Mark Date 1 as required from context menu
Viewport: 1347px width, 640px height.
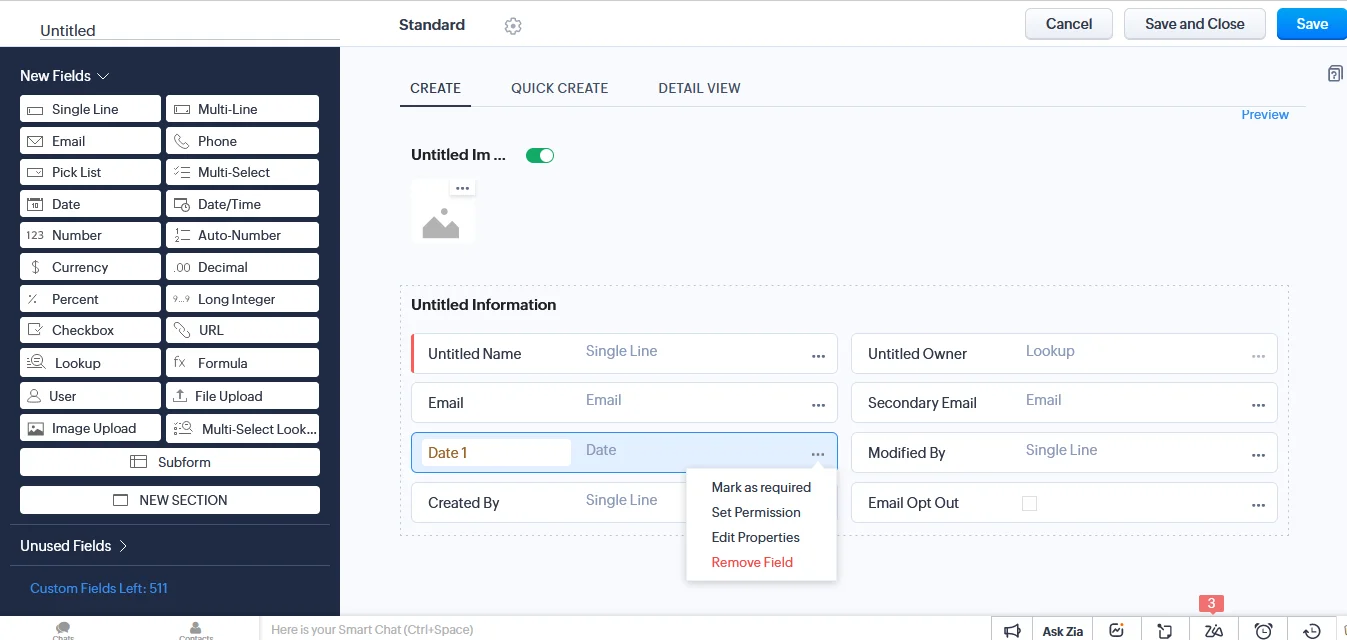(x=760, y=487)
